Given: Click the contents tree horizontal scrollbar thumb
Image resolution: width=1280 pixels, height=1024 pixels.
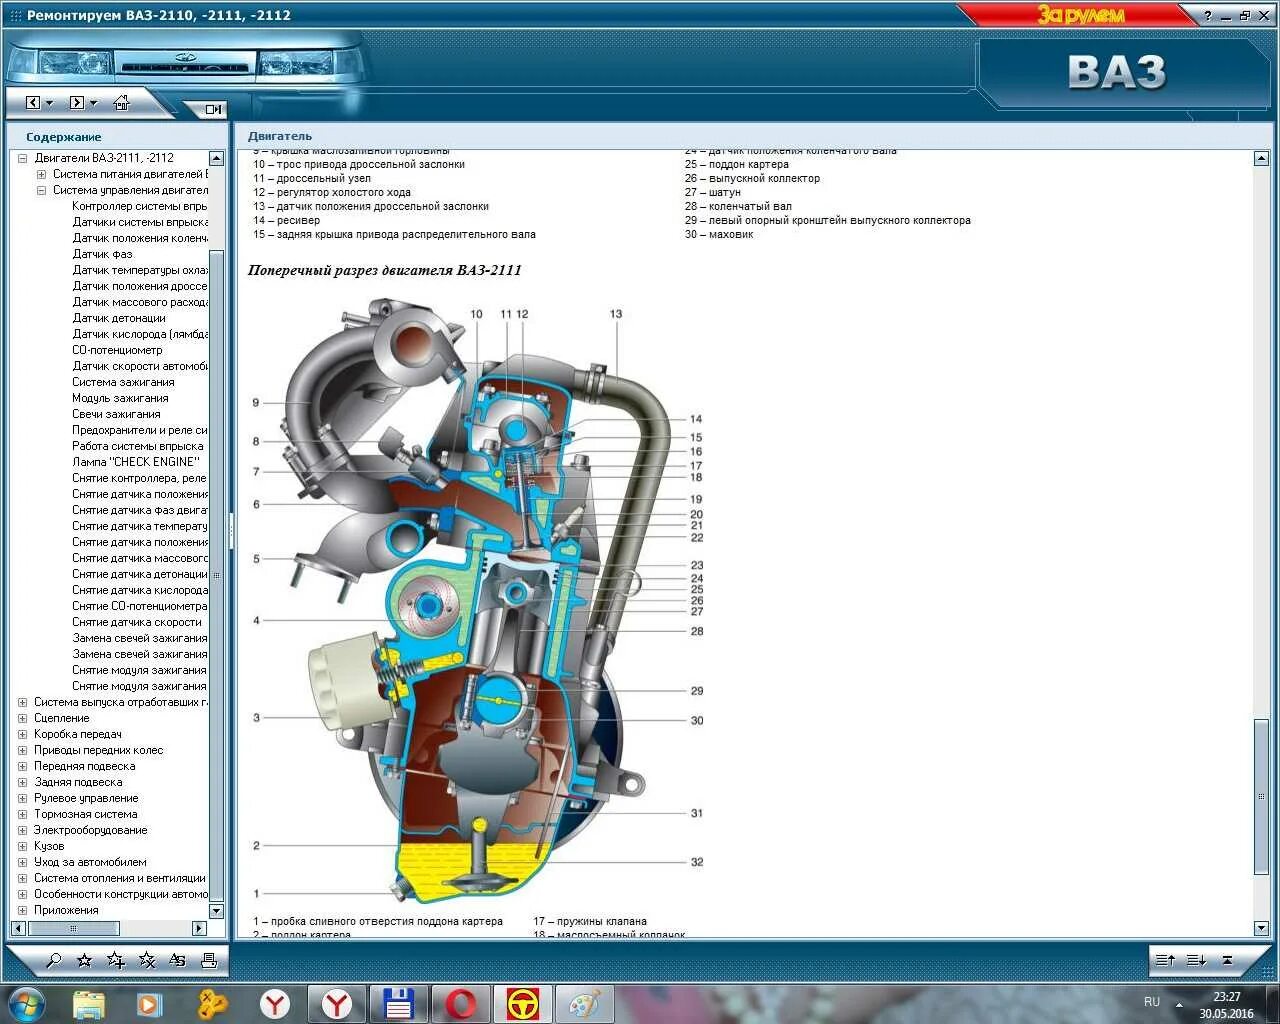Looking at the screenshot, I should pos(72,928).
